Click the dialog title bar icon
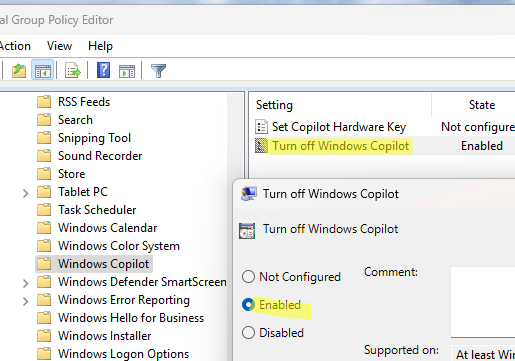This screenshot has height=361, width=515. pos(249,194)
